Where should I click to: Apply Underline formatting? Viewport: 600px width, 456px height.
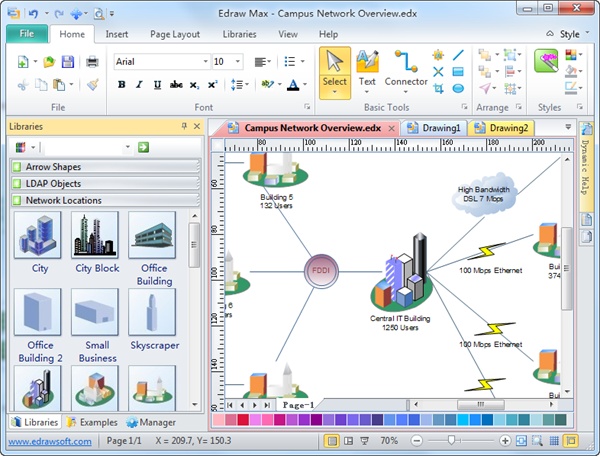coord(157,85)
